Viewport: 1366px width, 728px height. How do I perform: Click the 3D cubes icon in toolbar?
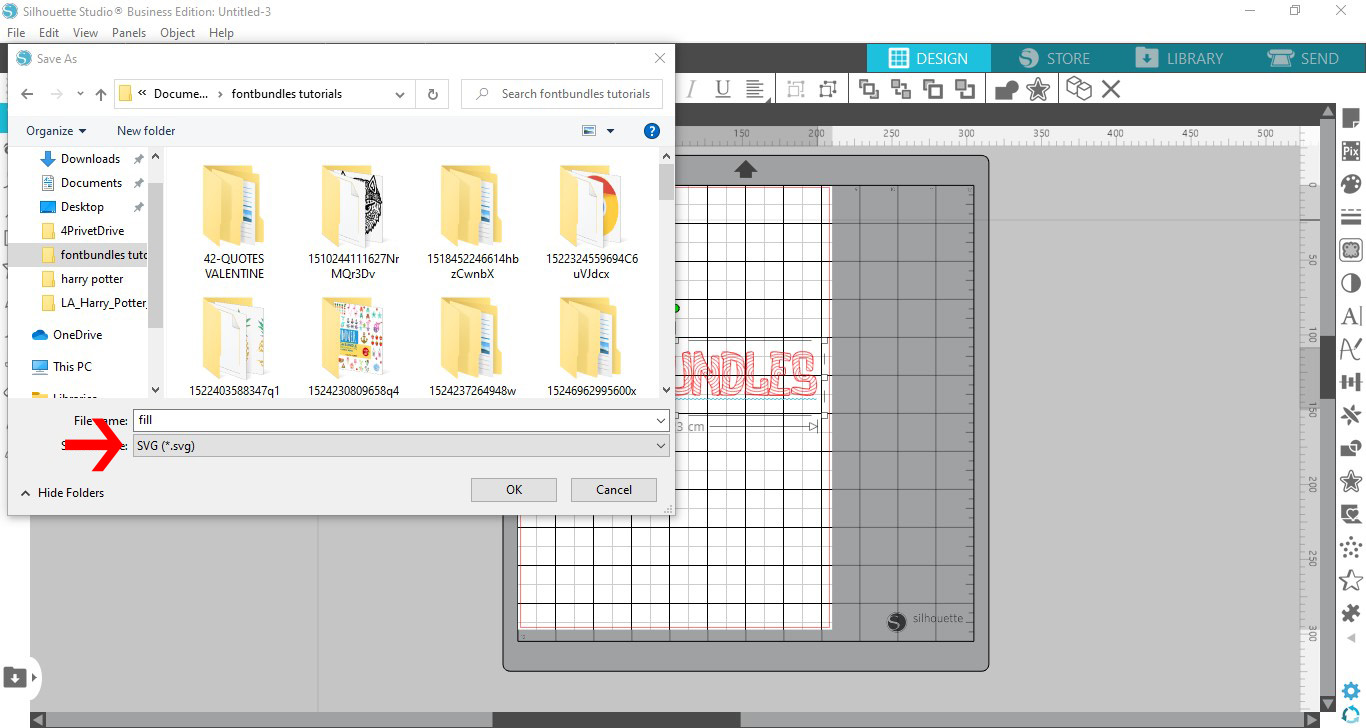(x=1079, y=89)
